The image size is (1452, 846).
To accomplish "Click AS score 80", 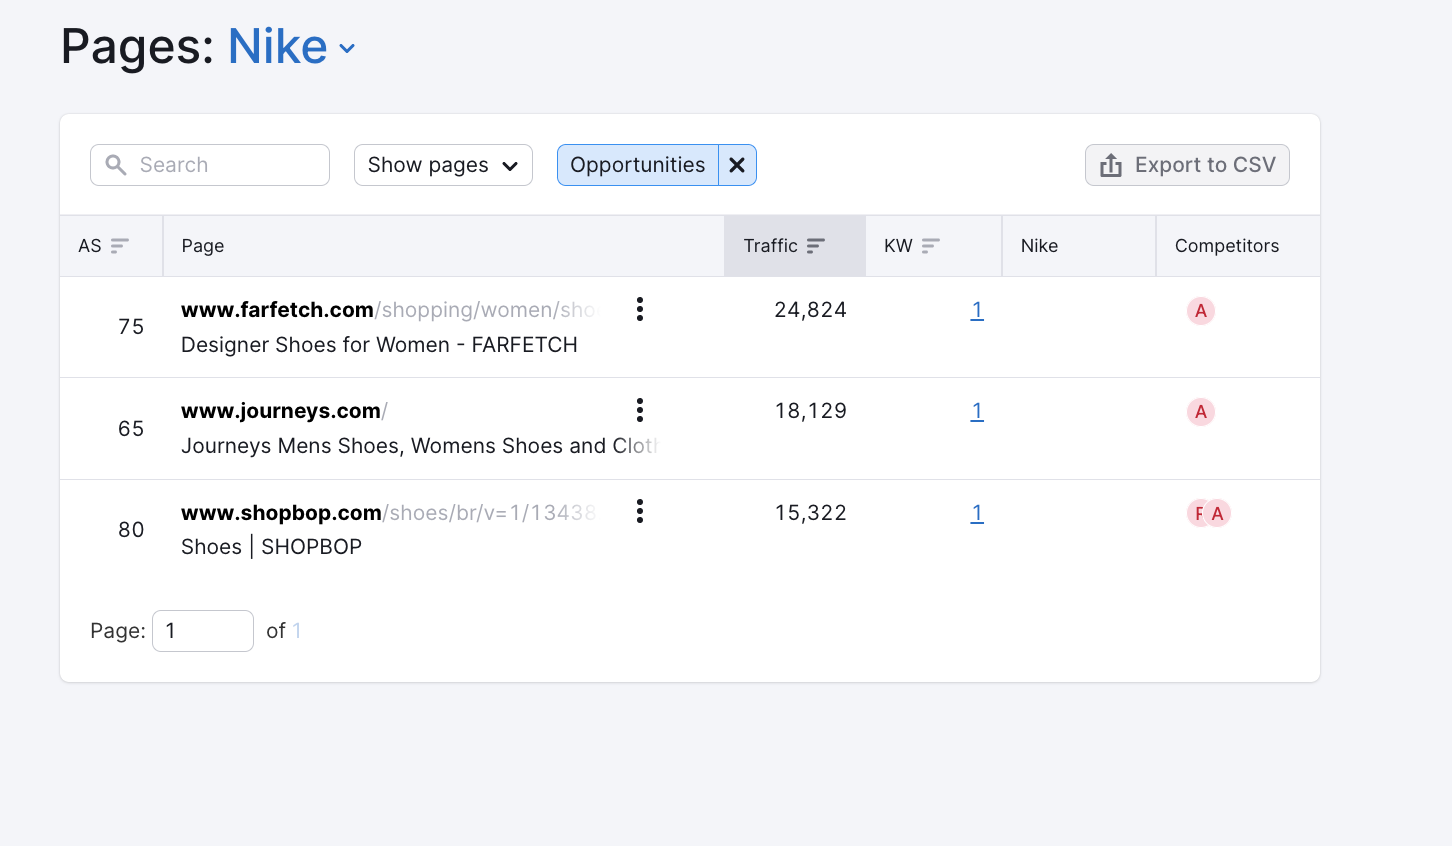I will [x=131, y=530].
